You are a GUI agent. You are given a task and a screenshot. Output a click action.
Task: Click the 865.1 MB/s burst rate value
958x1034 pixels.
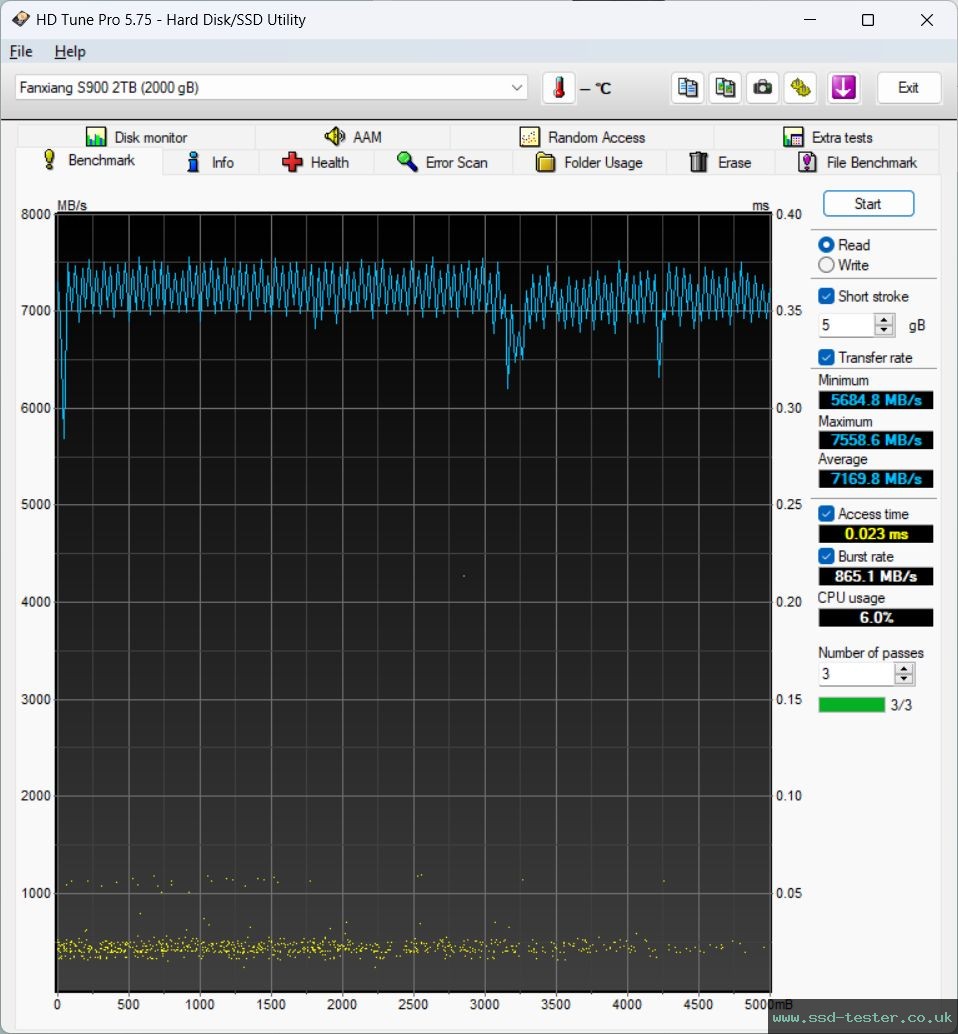coord(876,576)
